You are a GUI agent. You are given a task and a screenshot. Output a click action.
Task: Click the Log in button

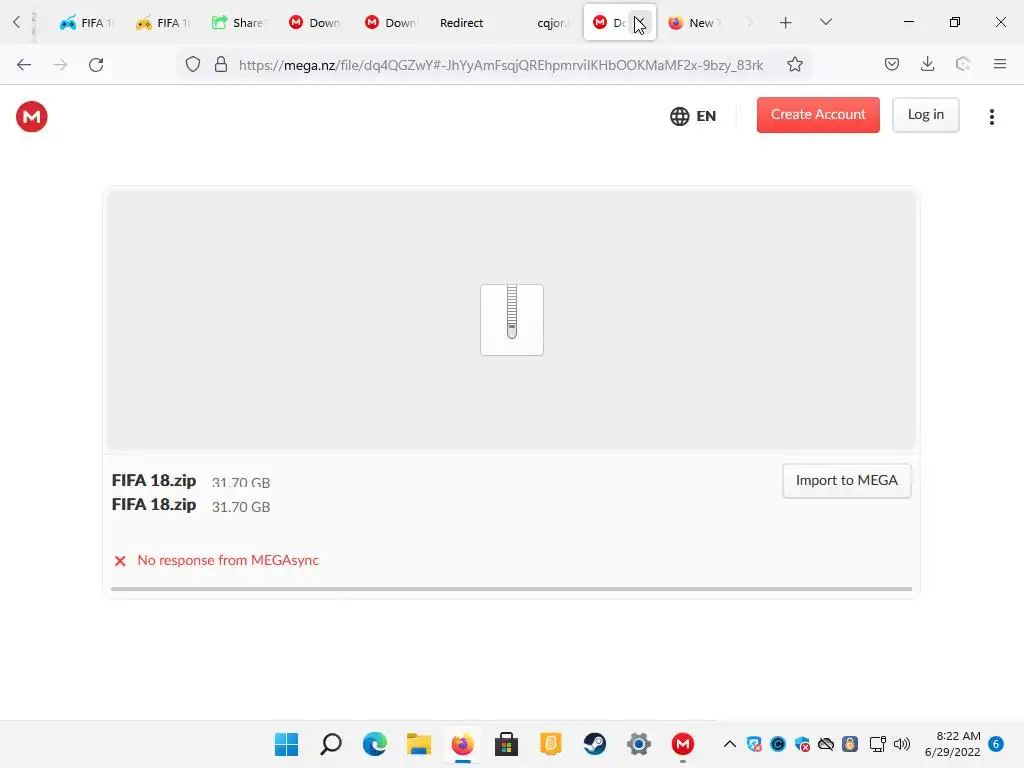[x=925, y=115]
